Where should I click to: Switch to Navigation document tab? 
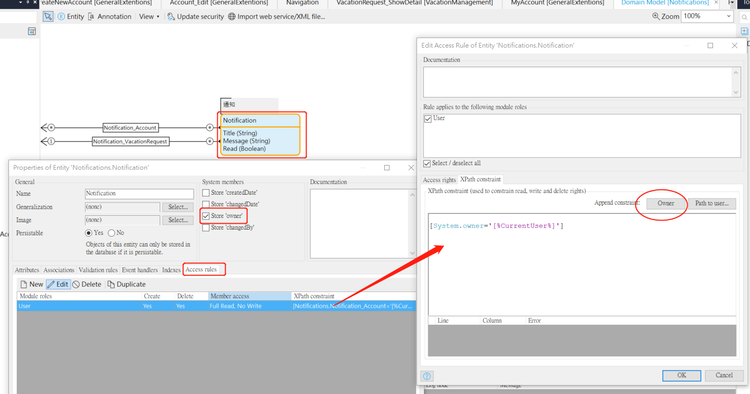(302, 3)
